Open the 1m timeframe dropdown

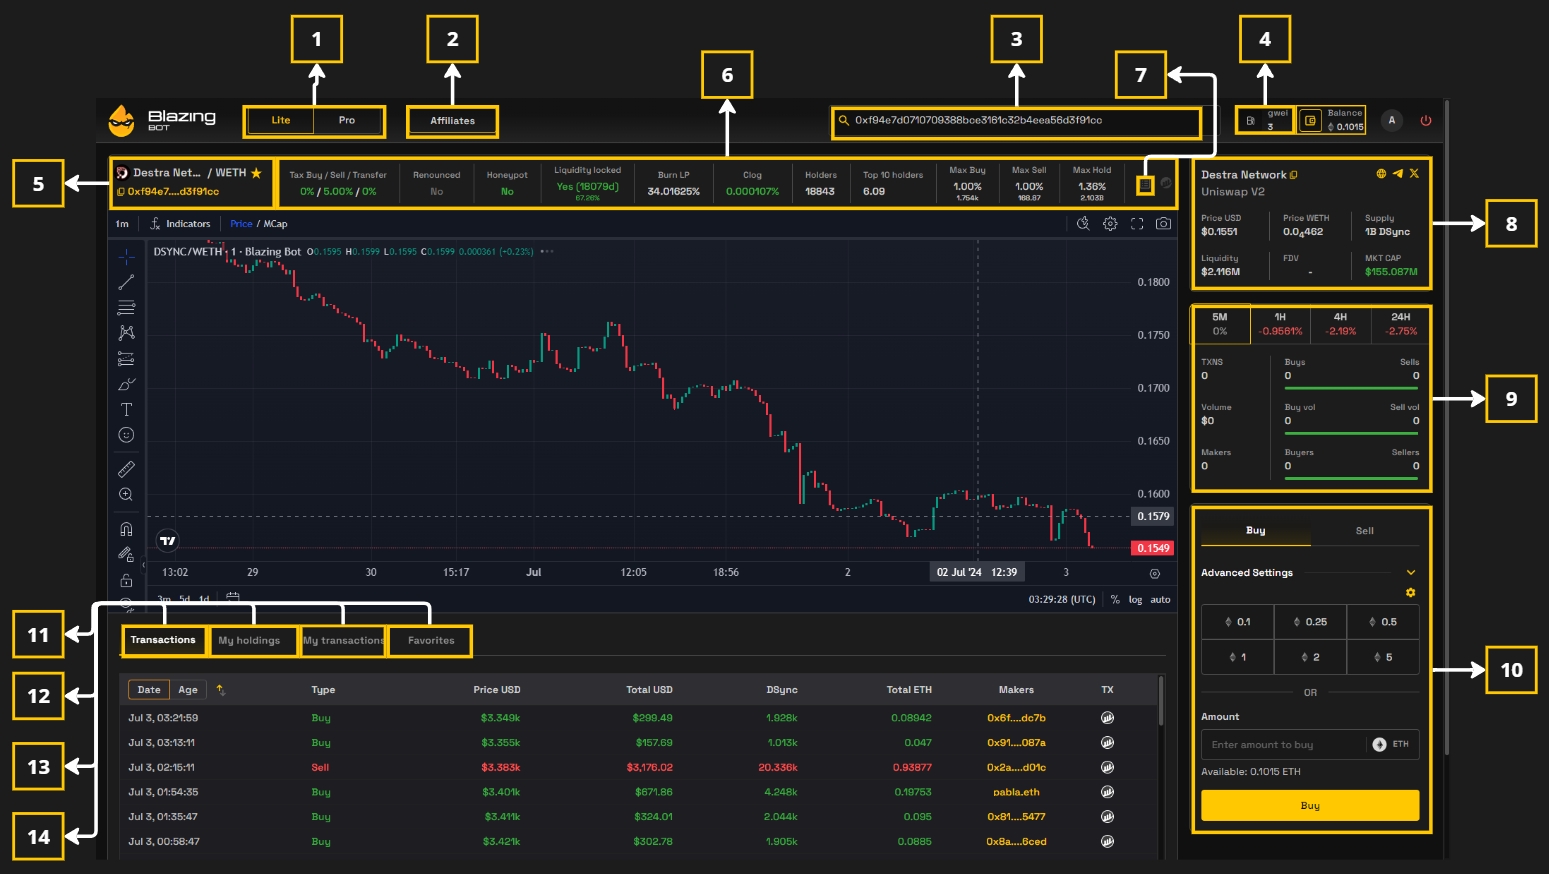click(122, 224)
